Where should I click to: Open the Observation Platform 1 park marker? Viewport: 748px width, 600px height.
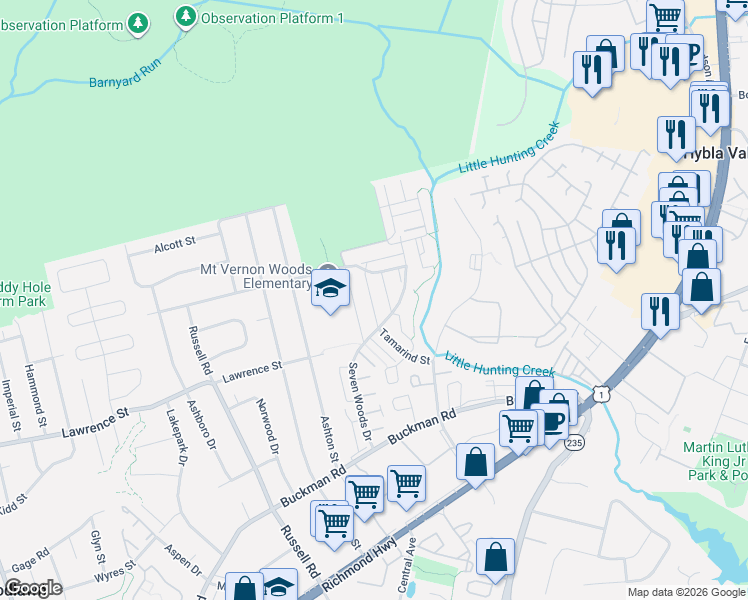(186, 17)
